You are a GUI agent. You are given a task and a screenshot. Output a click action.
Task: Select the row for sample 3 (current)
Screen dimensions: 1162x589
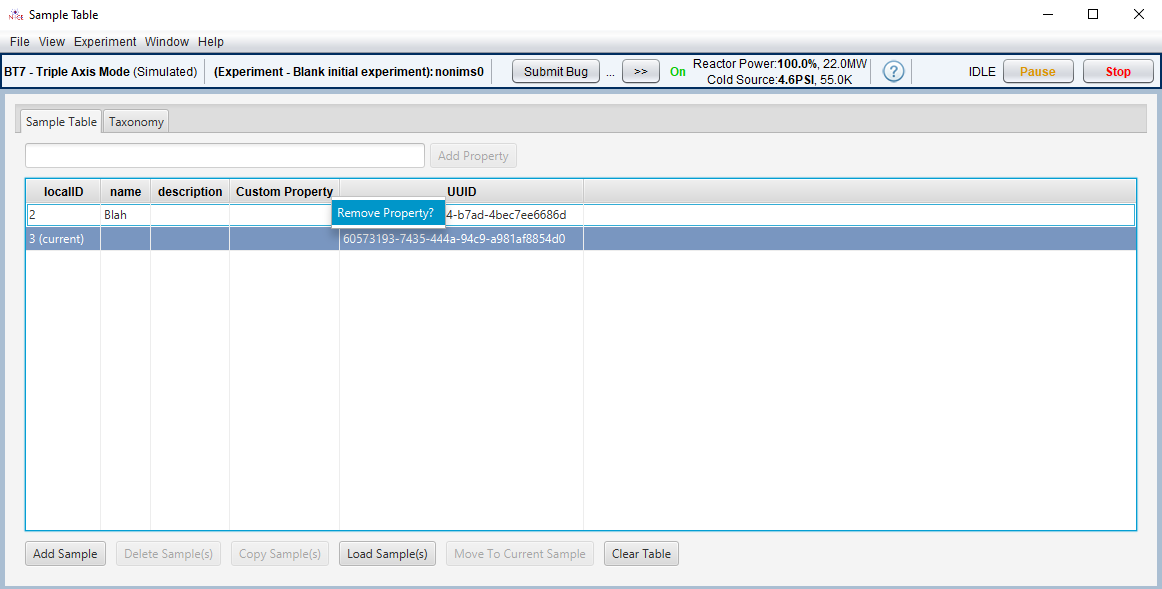click(x=64, y=239)
